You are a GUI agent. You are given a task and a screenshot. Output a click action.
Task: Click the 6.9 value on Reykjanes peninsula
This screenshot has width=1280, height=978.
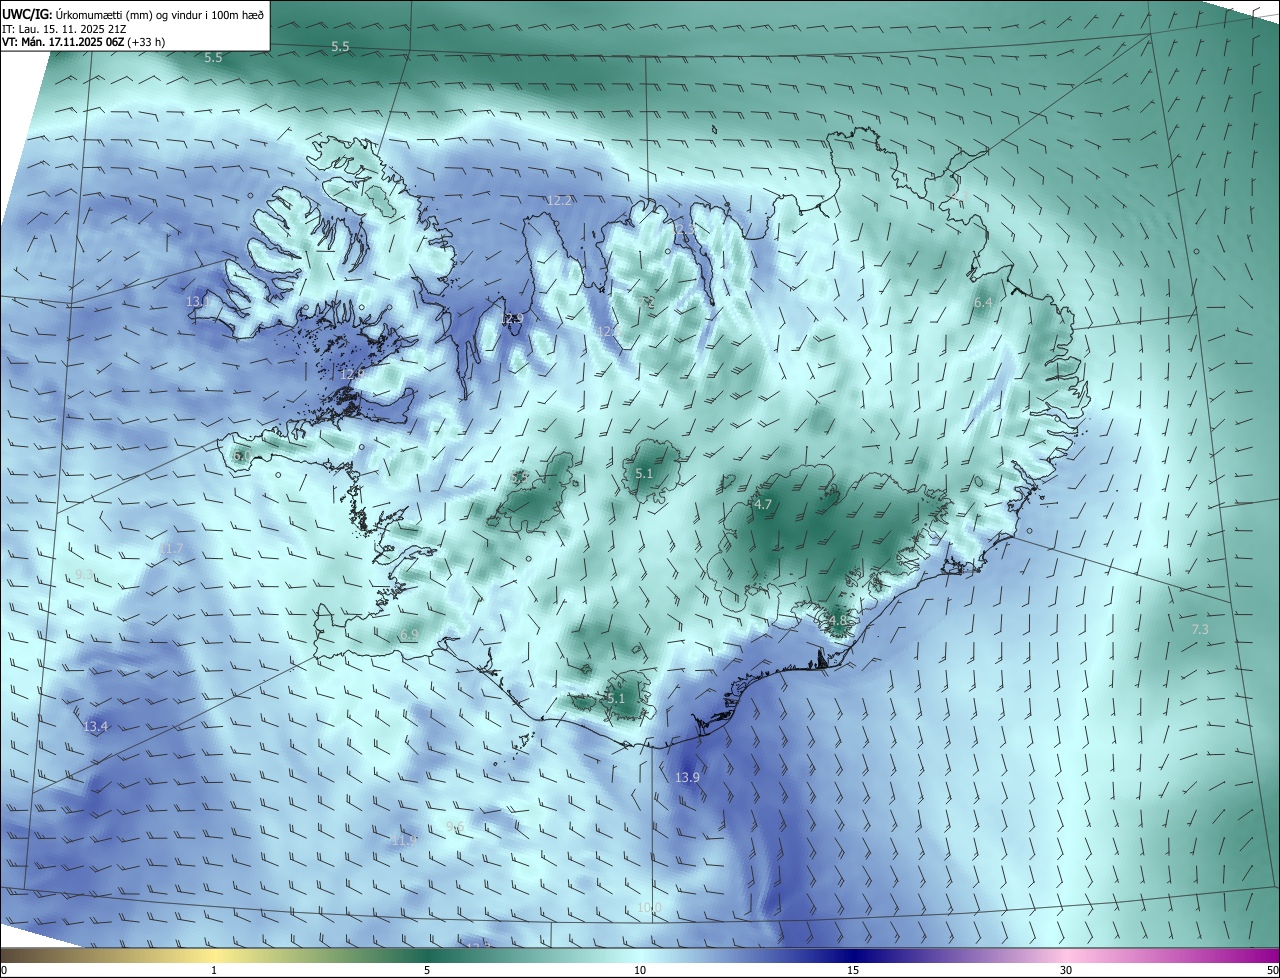tap(409, 634)
